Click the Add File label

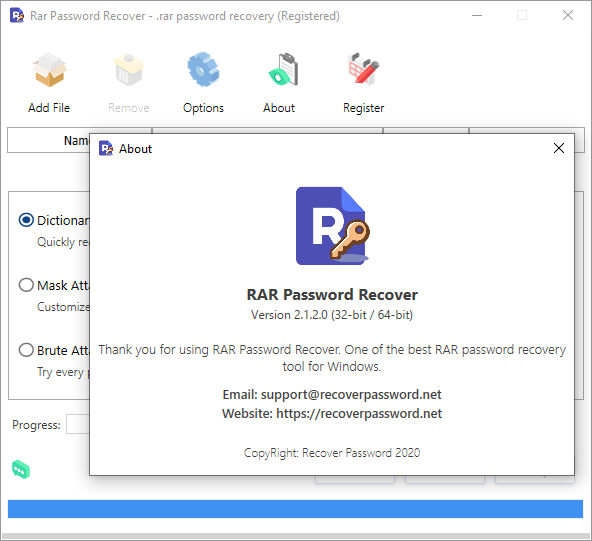tap(49, 108)
